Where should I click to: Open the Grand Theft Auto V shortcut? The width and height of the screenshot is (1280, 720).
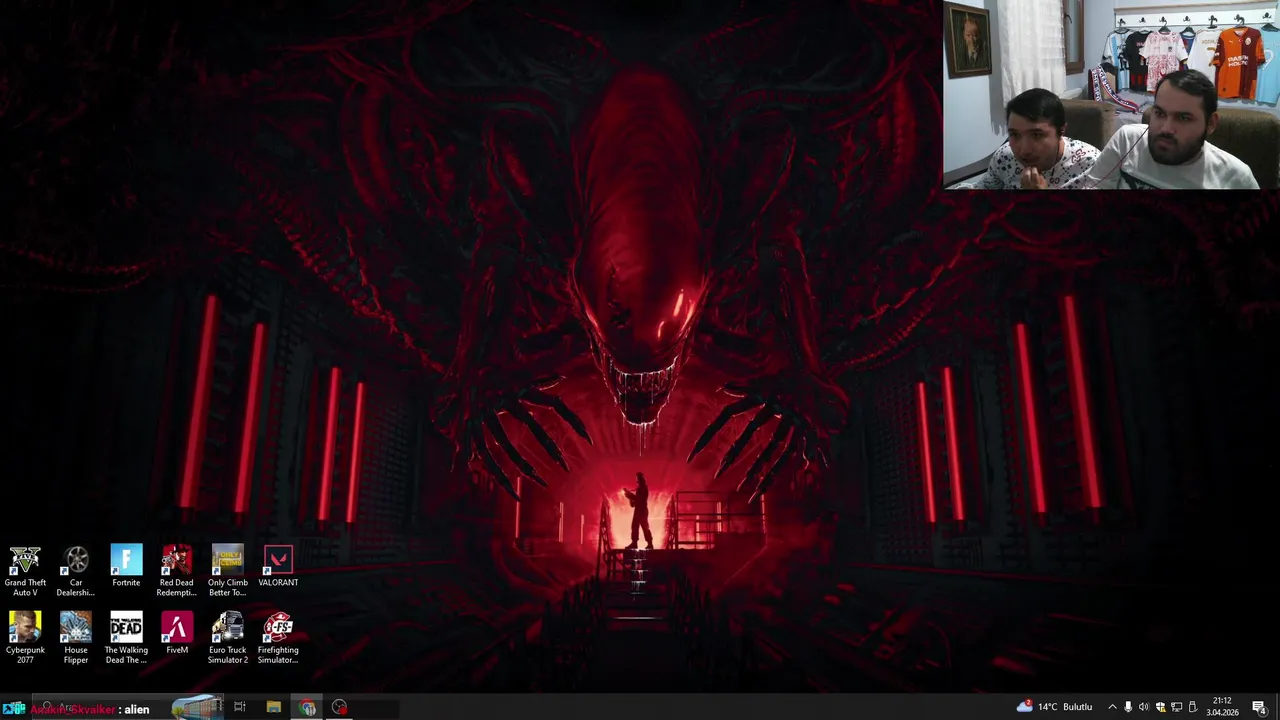click(25, 571)
